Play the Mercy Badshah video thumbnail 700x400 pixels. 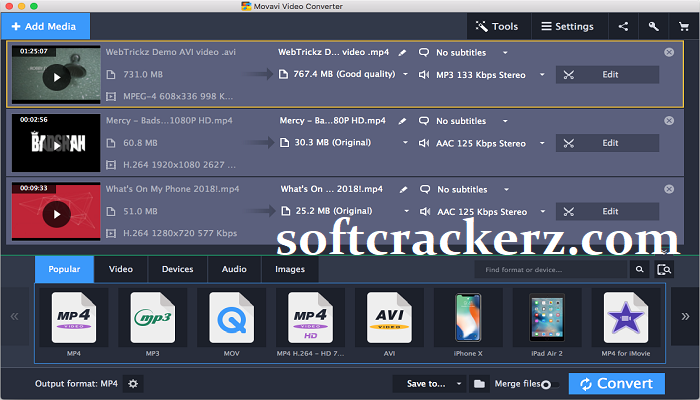click(x=56, y=146)
